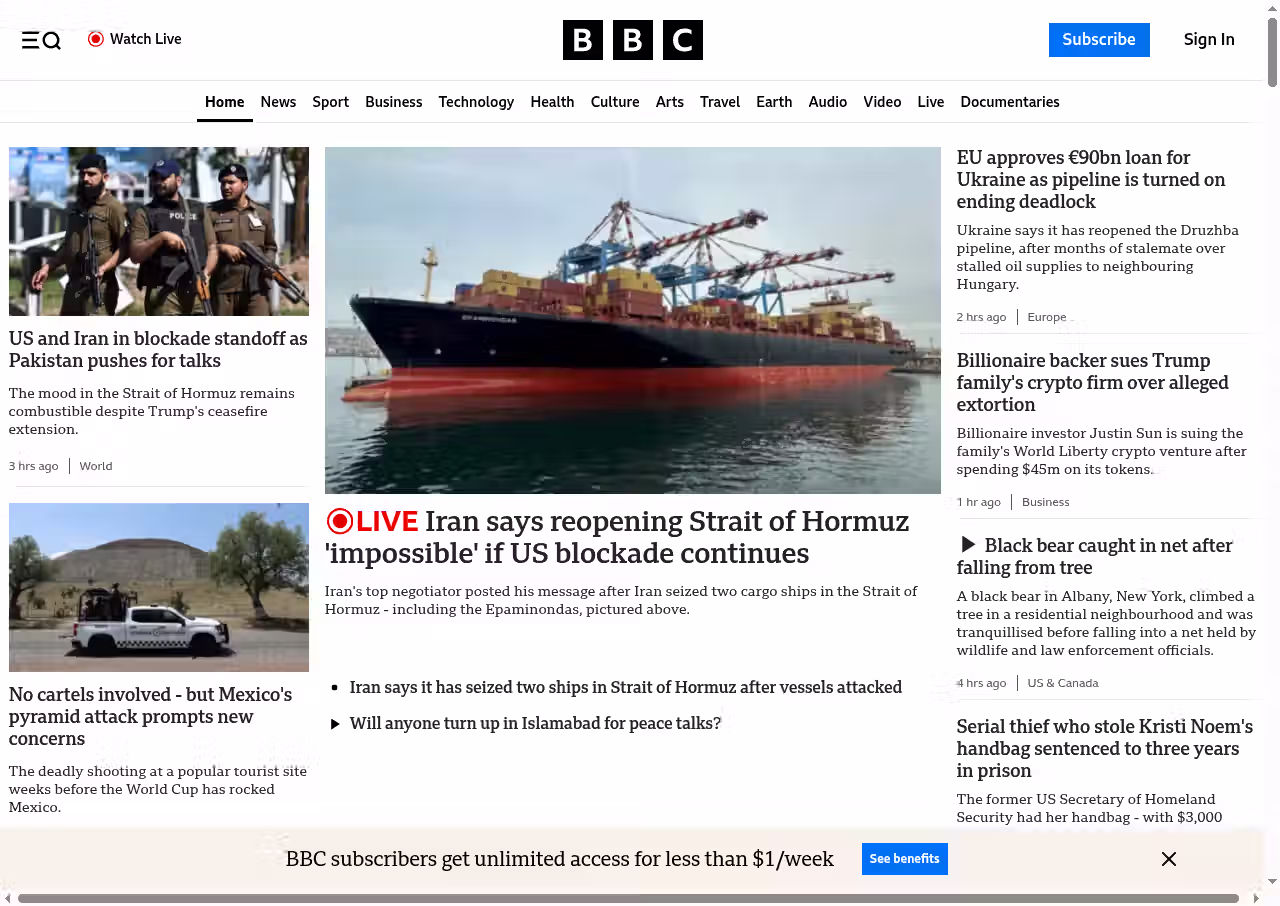Go to the Documentaries section
The width and height of the screenshot is (1280, 906).
pyautogui.click(x=1009, y=102)
